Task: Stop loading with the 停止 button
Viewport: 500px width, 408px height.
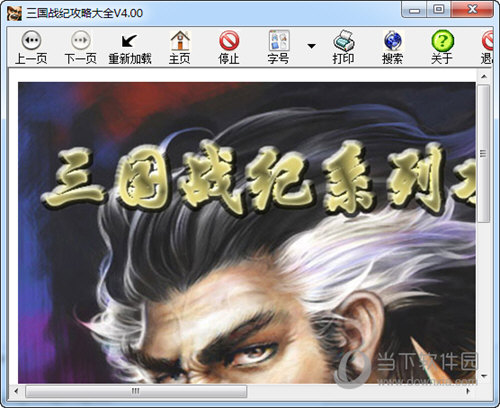Action: [229, 47]
